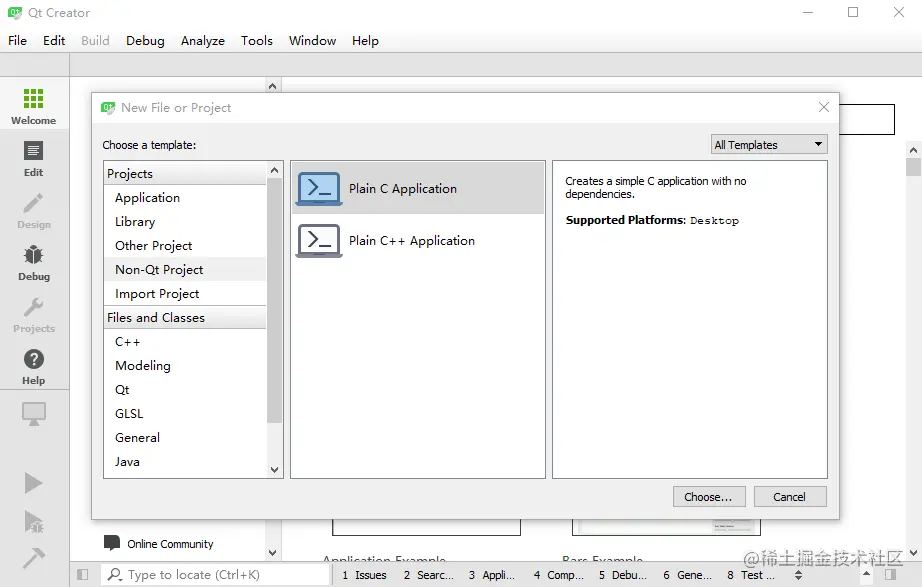Screen dimensions: 922x587
Task: Close the New File or Project dialog
Action: tap(824, 107)
